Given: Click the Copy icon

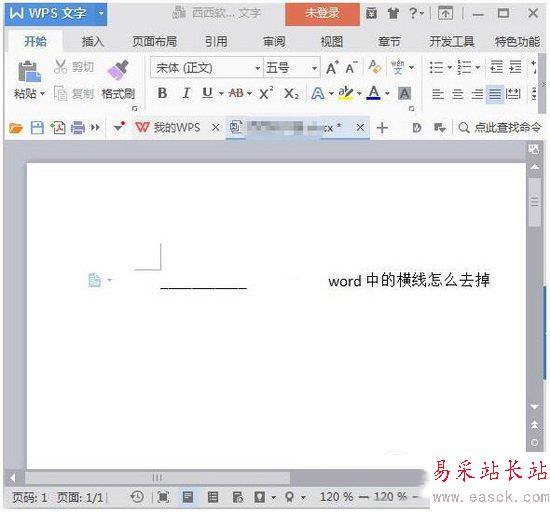Looking at the screenshot, I should (x=60, y=93).
